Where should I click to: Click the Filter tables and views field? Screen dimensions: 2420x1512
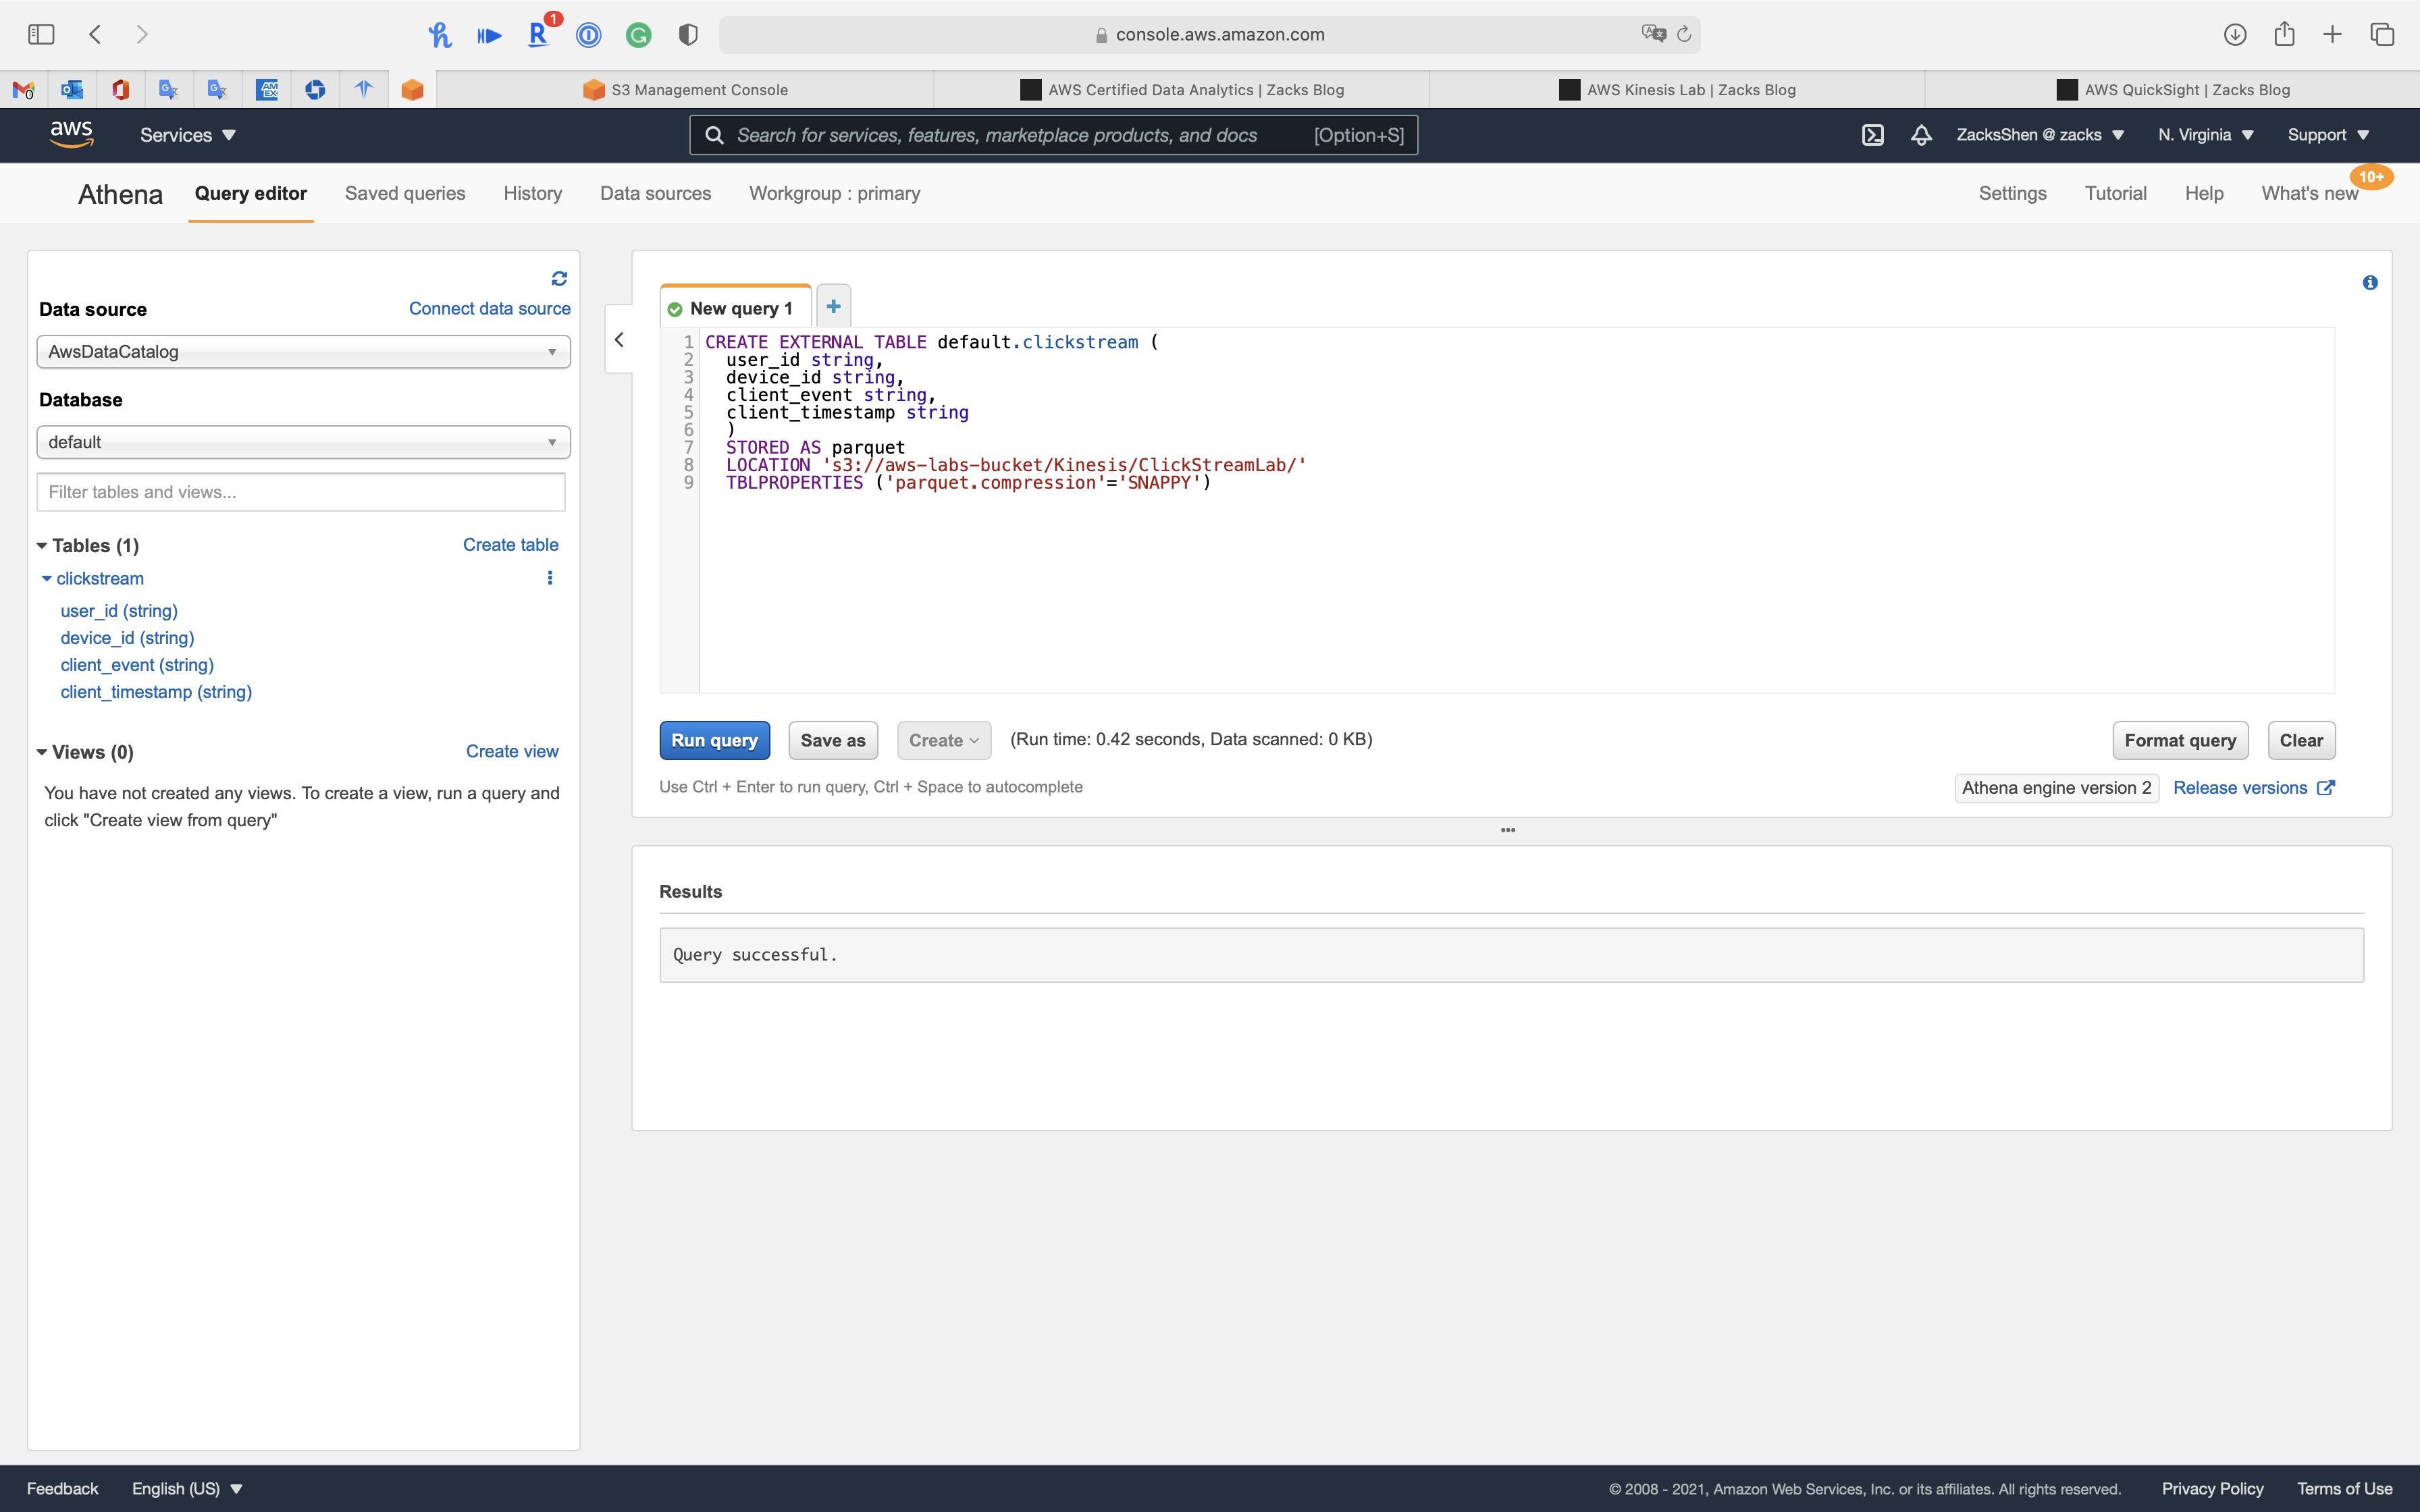tap(300, 492)
